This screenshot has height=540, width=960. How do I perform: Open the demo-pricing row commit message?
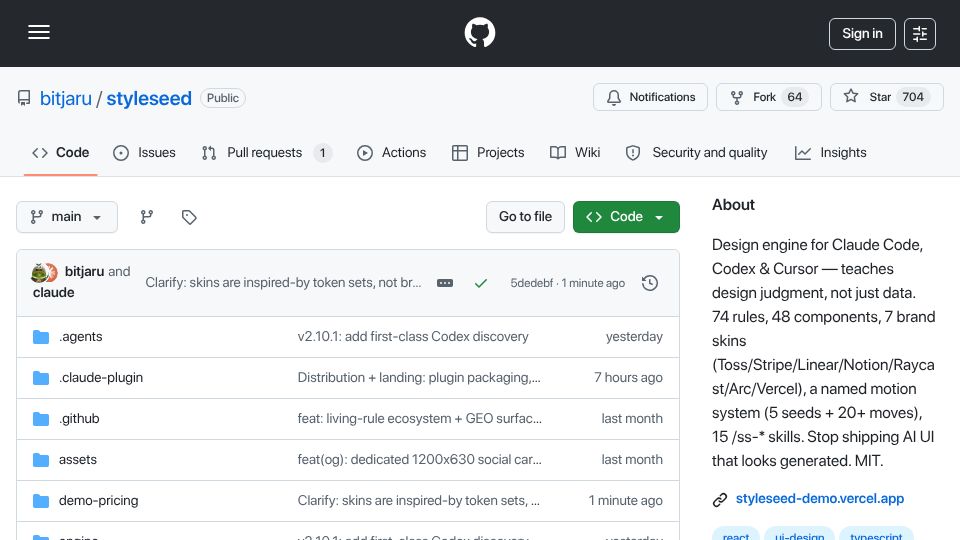point(419,501)
